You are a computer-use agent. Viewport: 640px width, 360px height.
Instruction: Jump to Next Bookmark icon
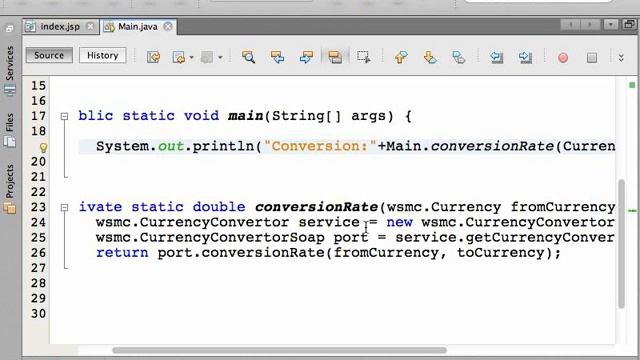[x=430, y=57]
